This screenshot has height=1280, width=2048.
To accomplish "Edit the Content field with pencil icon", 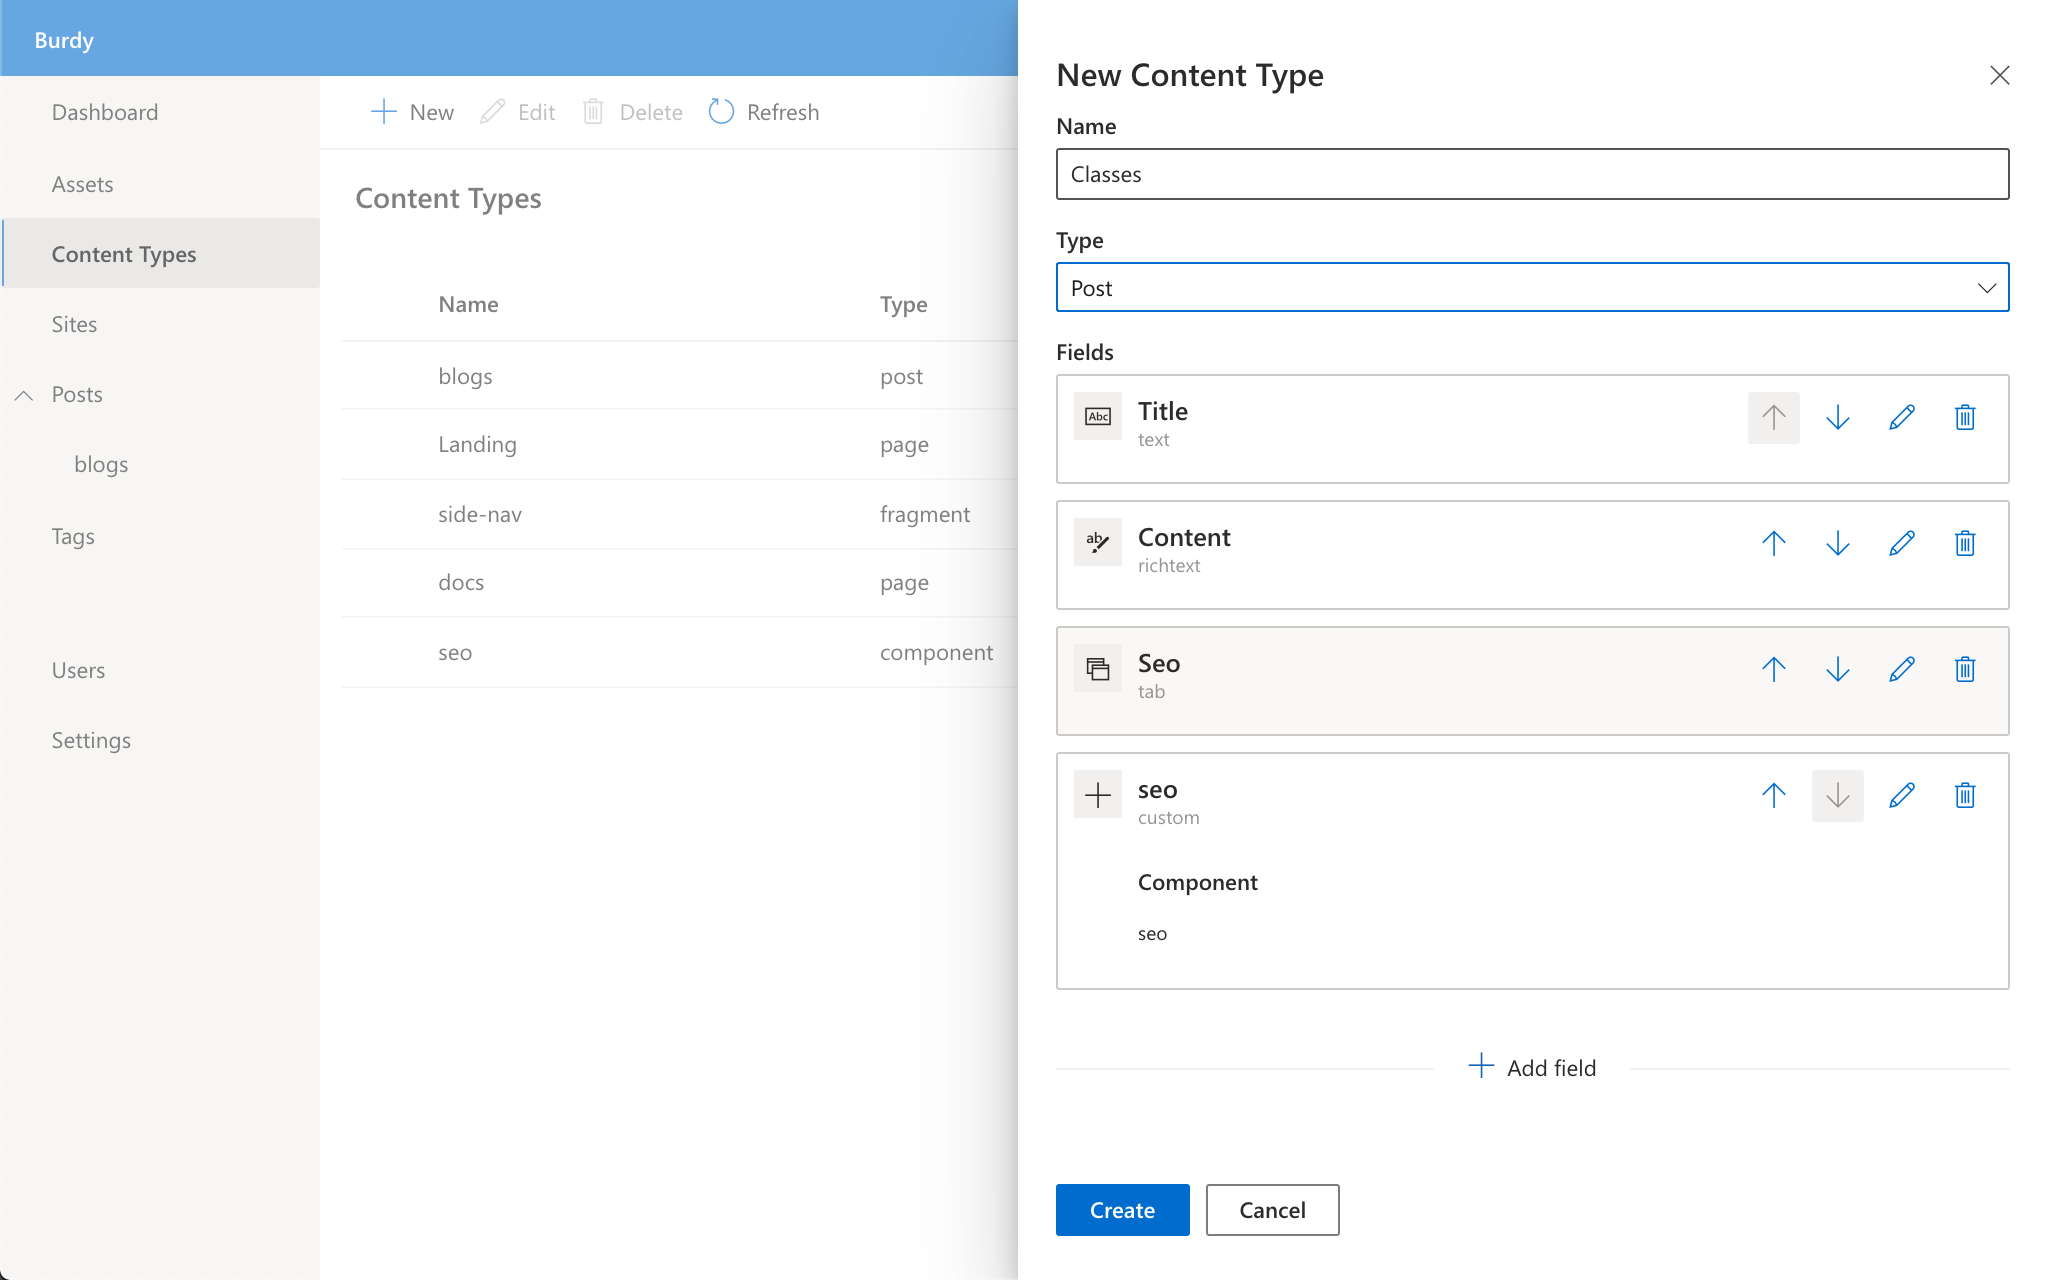I will (1901, 544).
